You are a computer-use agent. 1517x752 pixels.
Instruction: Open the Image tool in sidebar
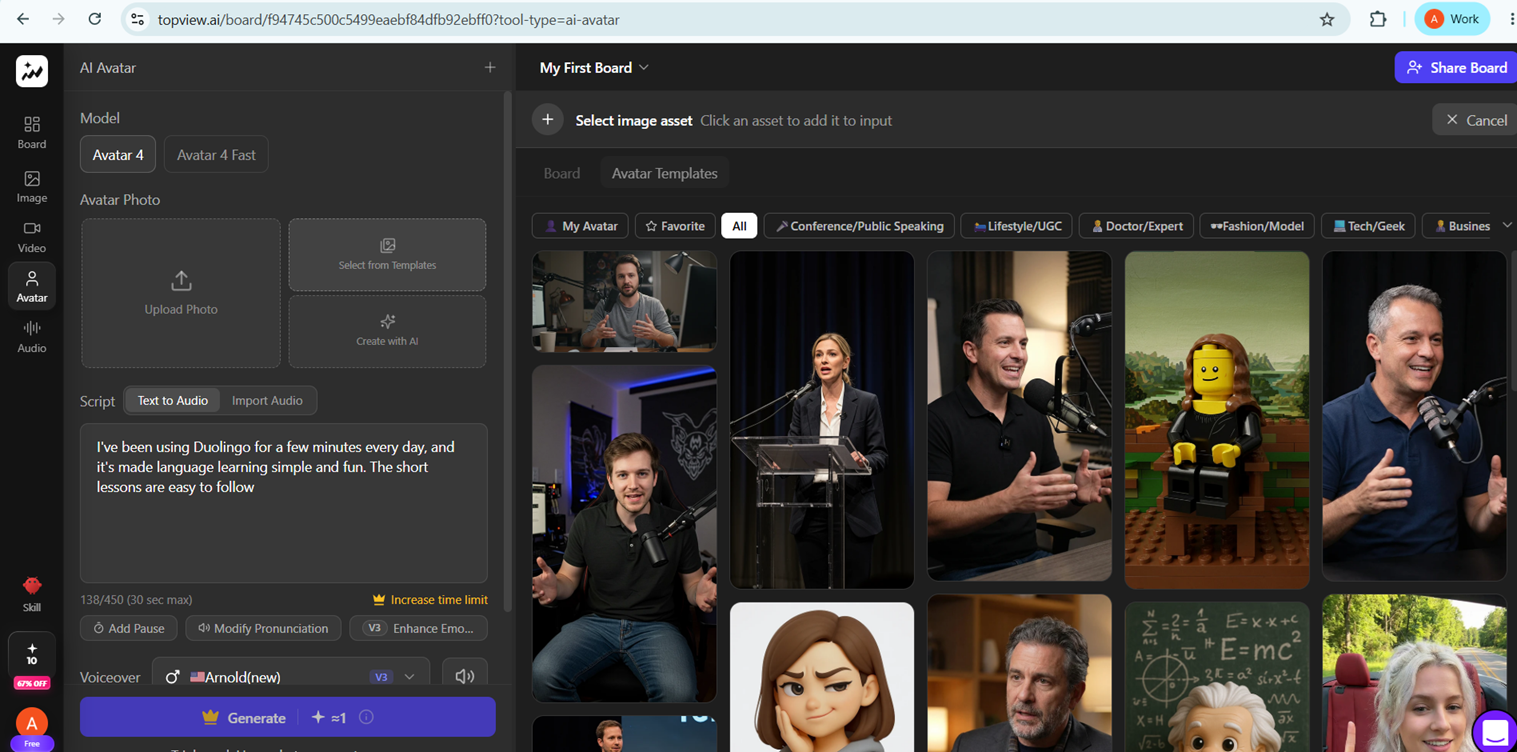coord(32,186)
